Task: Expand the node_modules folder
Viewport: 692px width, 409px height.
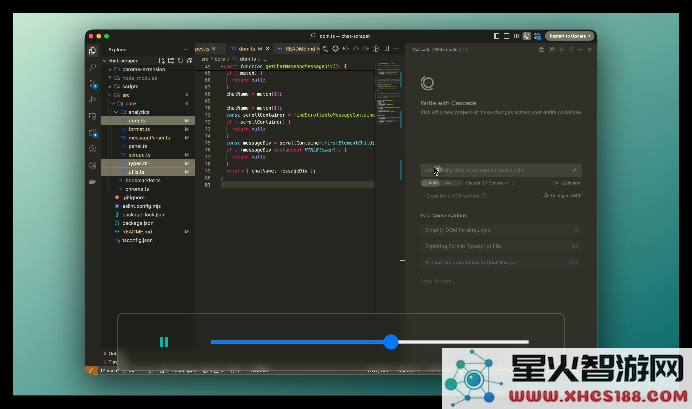Action: click(x=148, y=78)
